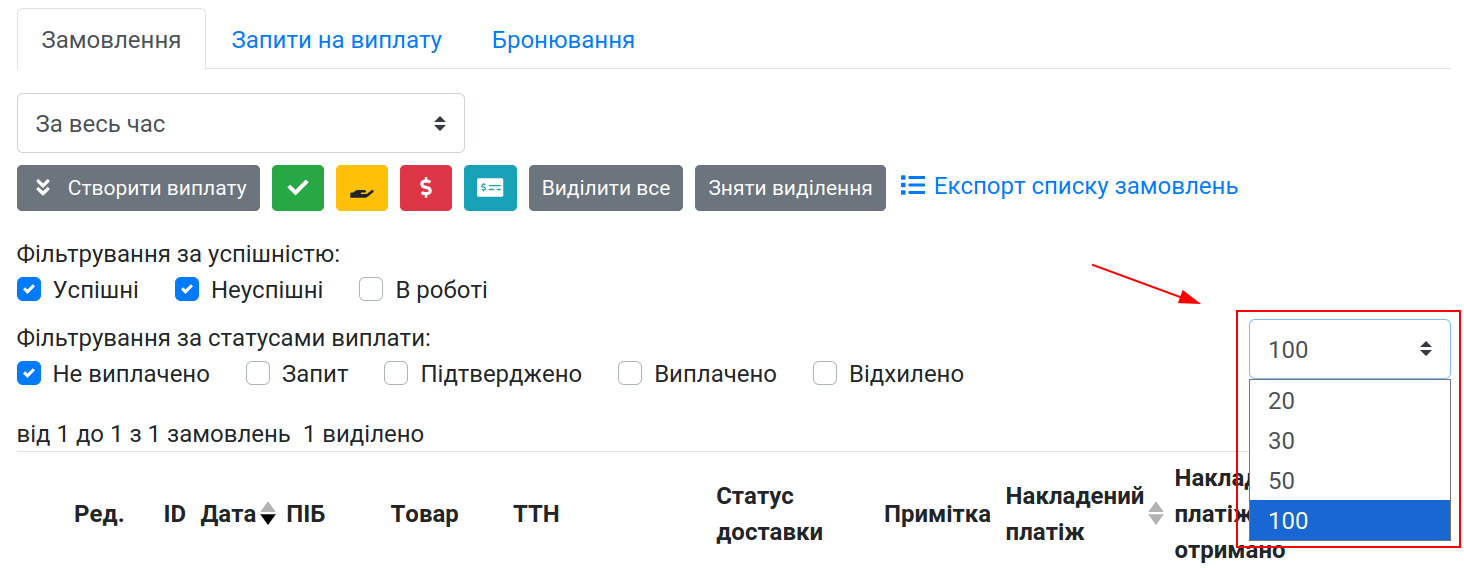Select 20 in page size list

tap(1349, 401)
